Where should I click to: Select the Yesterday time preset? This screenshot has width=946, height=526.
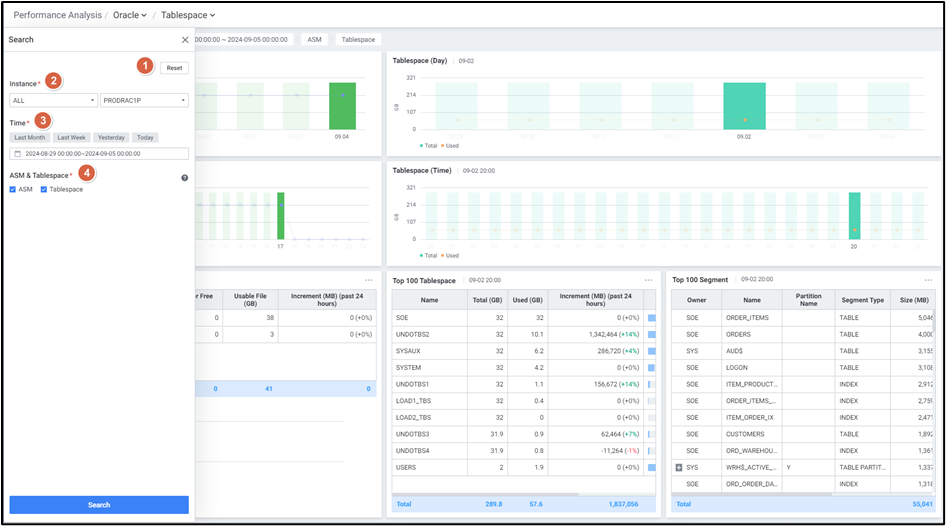pyautogui.click(x=110, y=138)
